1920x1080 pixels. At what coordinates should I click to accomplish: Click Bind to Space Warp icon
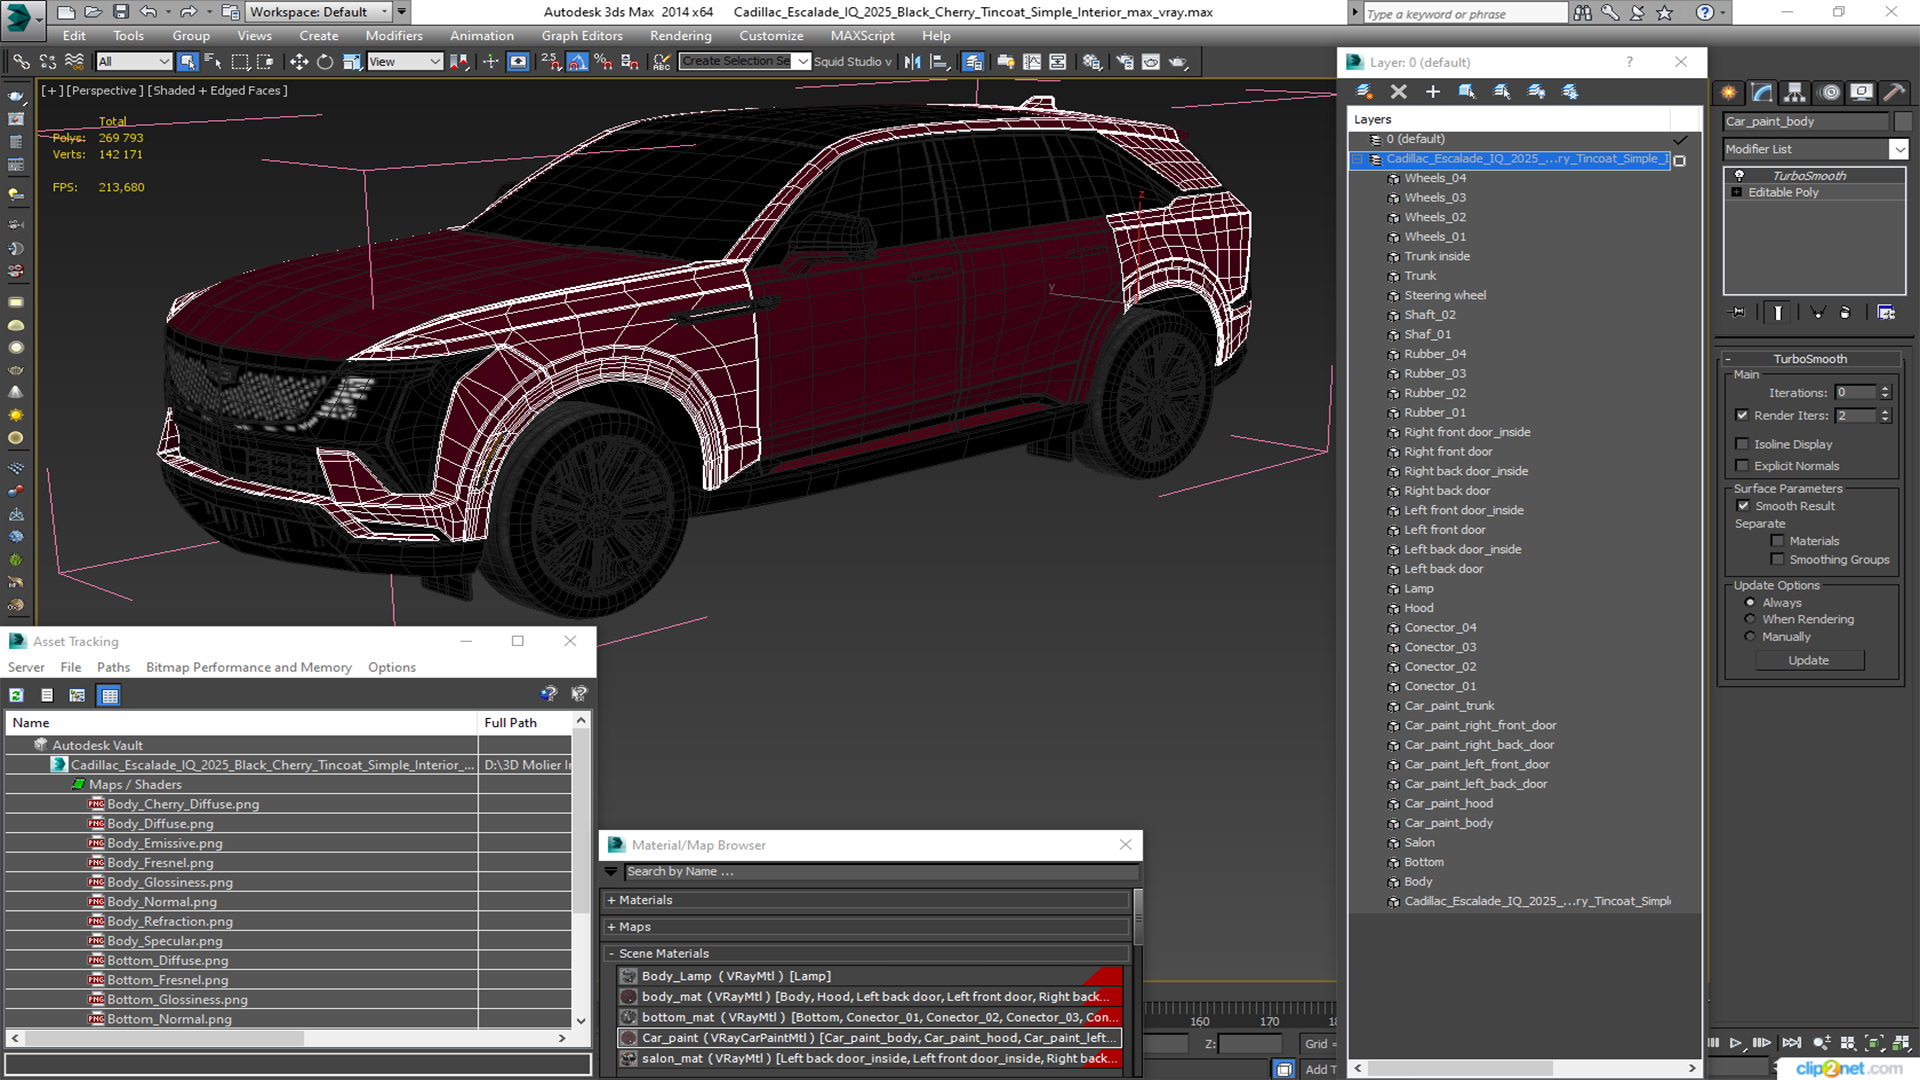click(x=74, y=62)
